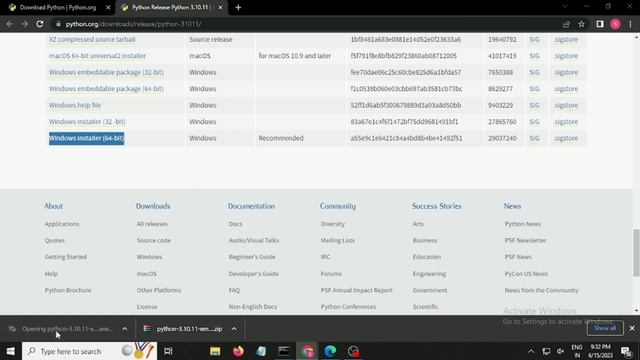Open the Downloads footer heading
The width and height of the screenshot is (640, 360).
(x=153, y=206)
